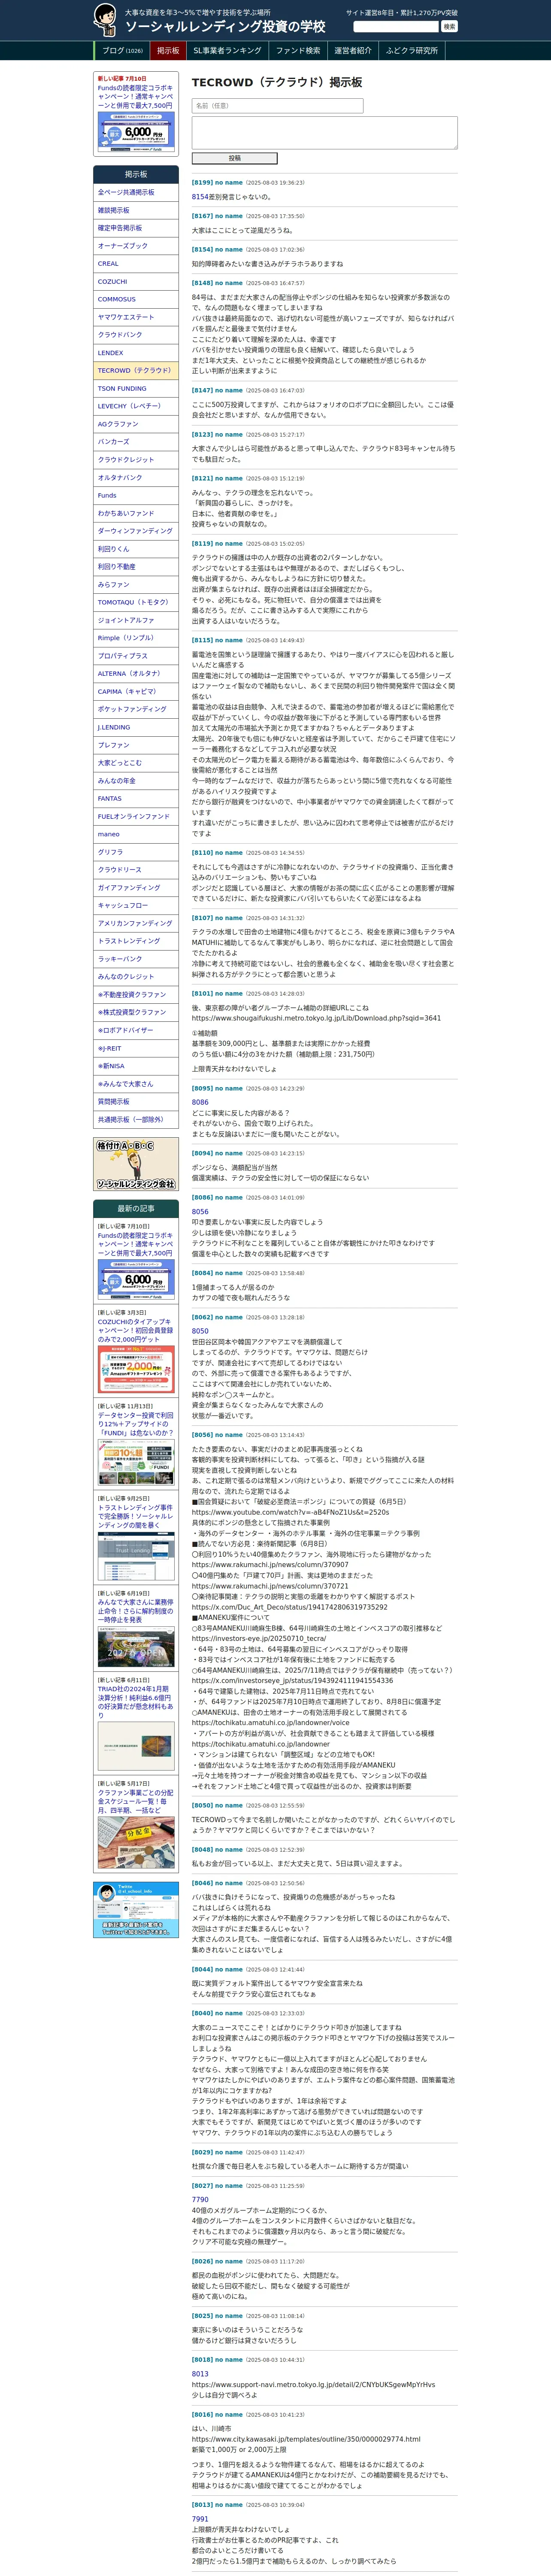This screenshot has height=2576, width=551.
Task: Open TOMOTAQU（トモタク）board link
Action: (136, 602)
